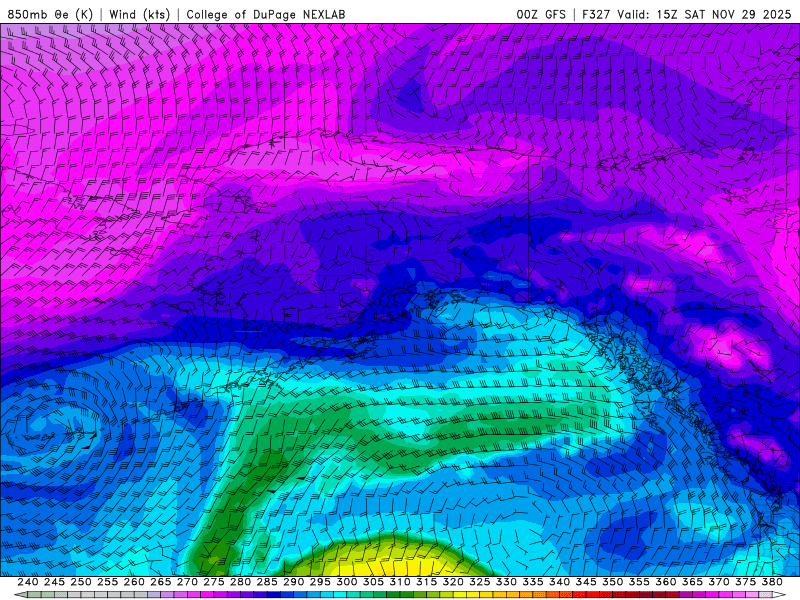Pick the 270 legend number
800x600 pixels.
click(x=187, y=582)
